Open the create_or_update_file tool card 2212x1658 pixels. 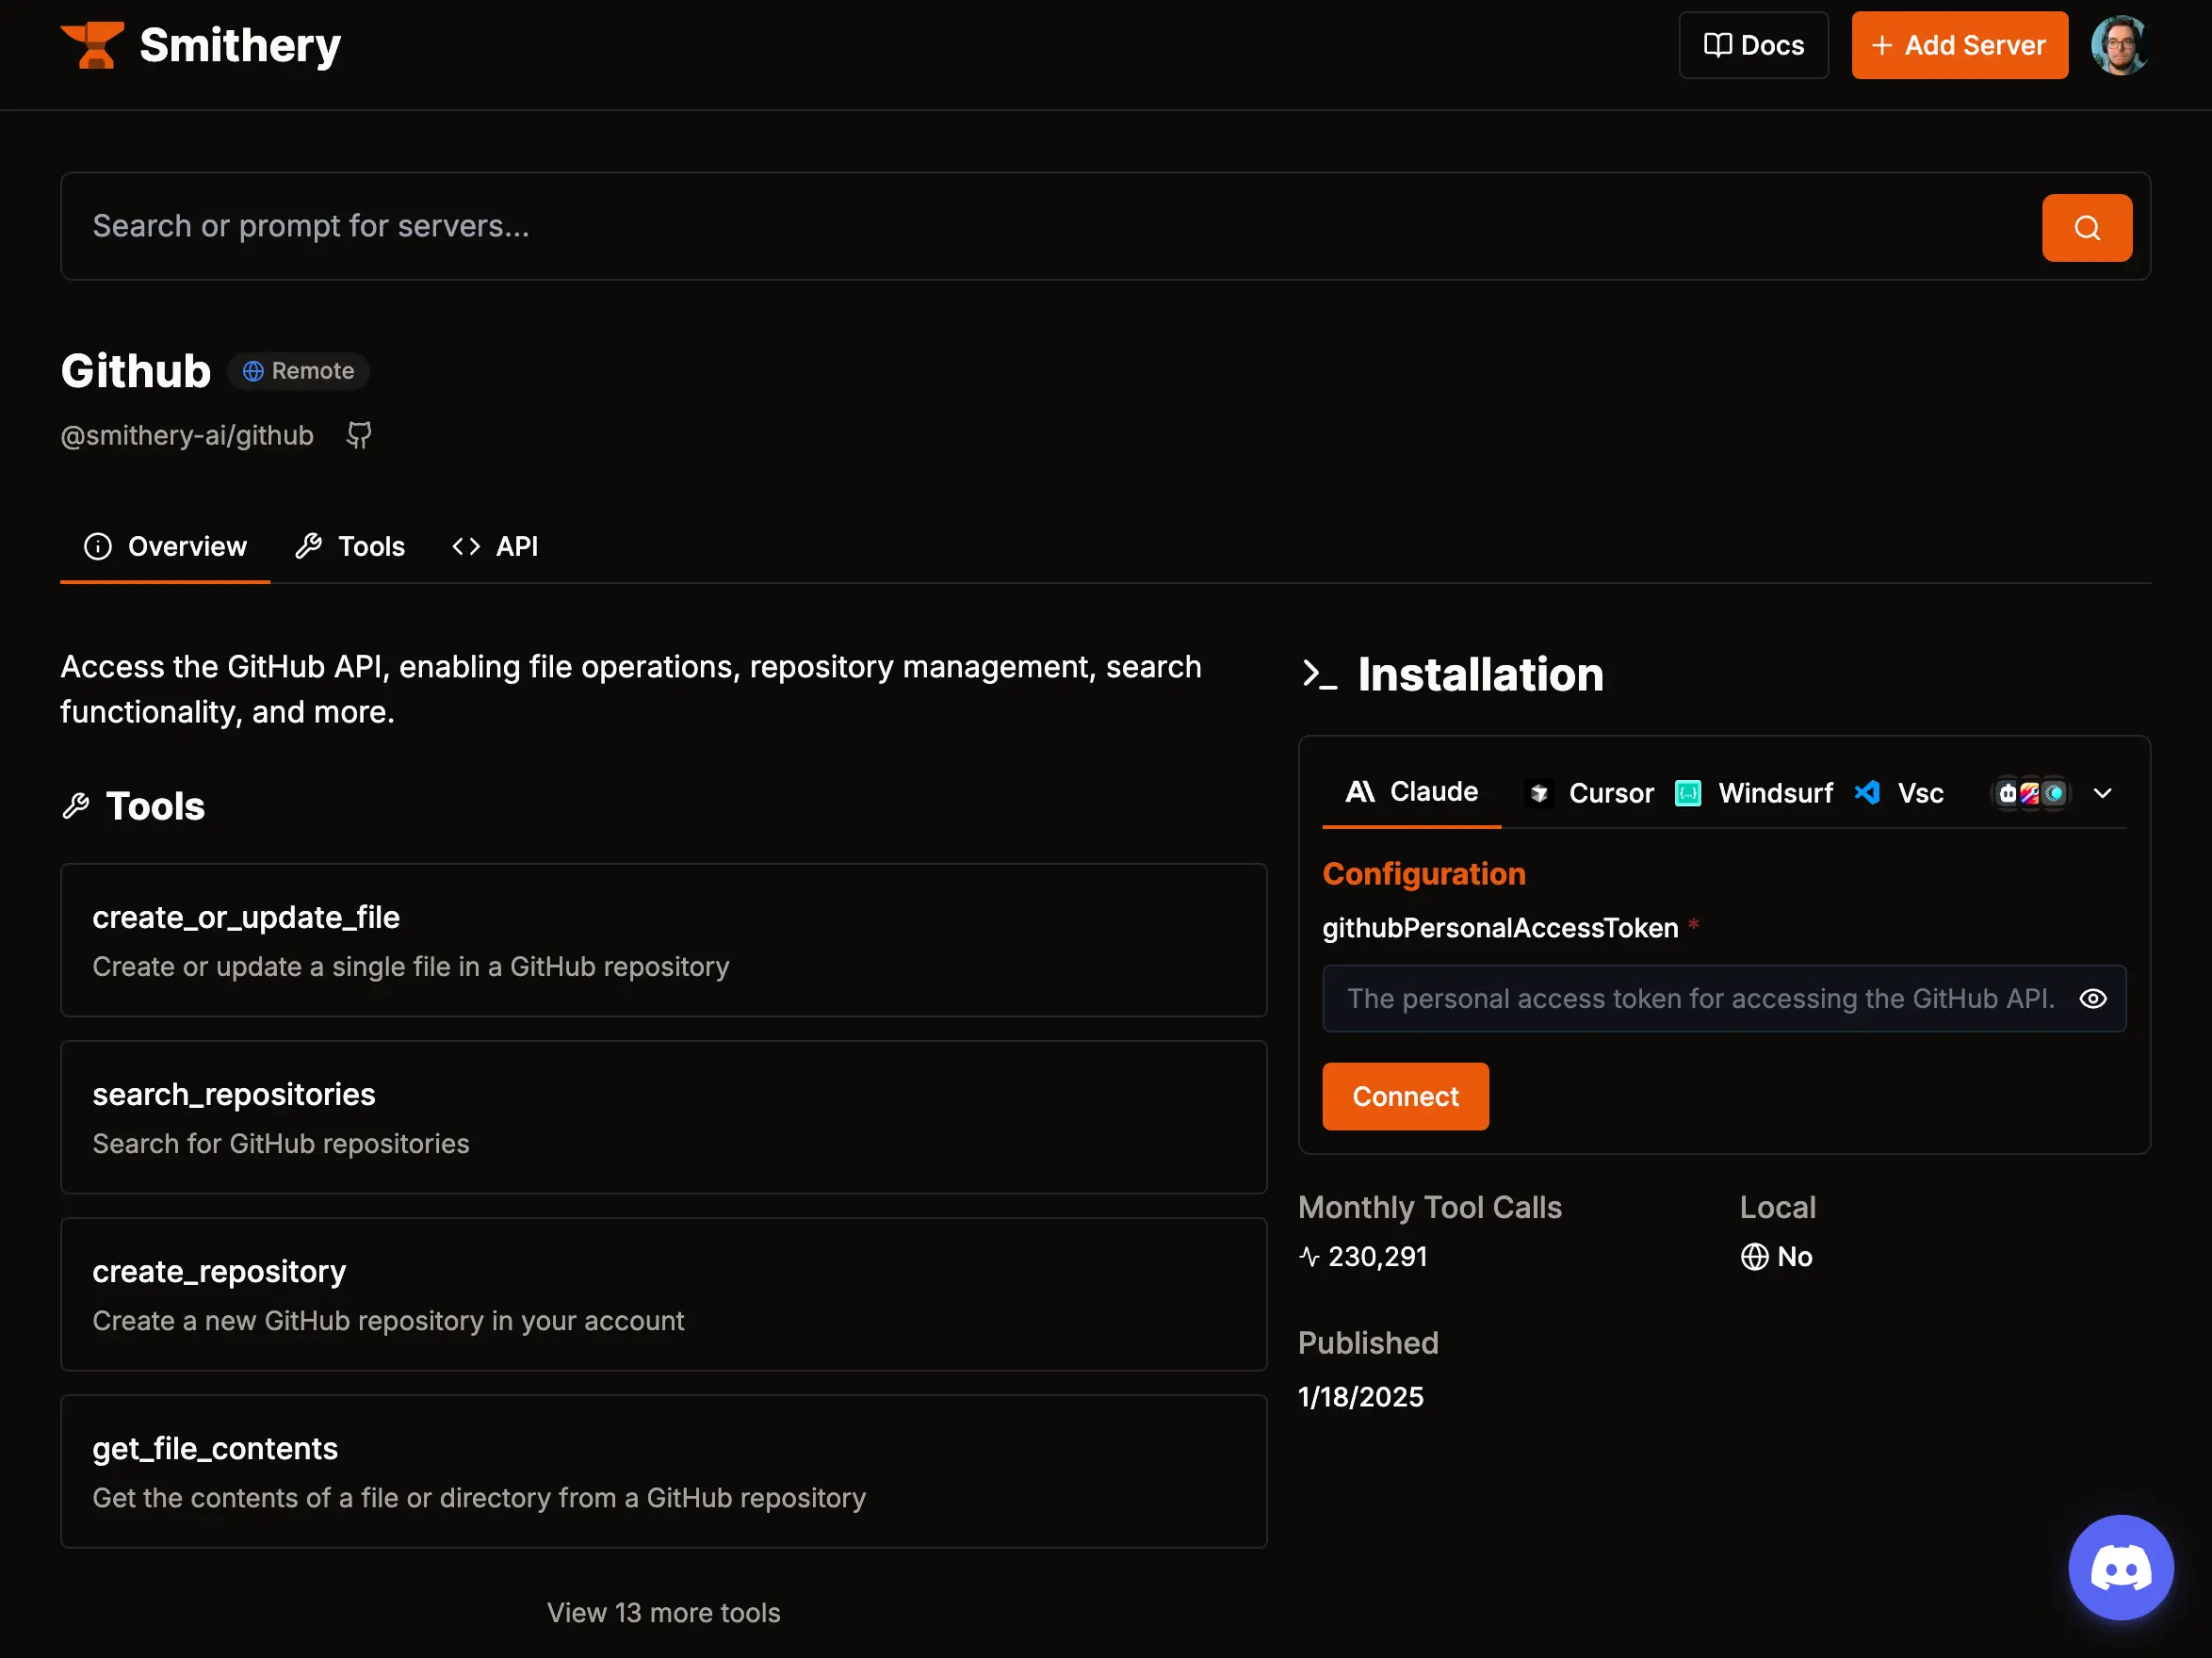(664, 940)
